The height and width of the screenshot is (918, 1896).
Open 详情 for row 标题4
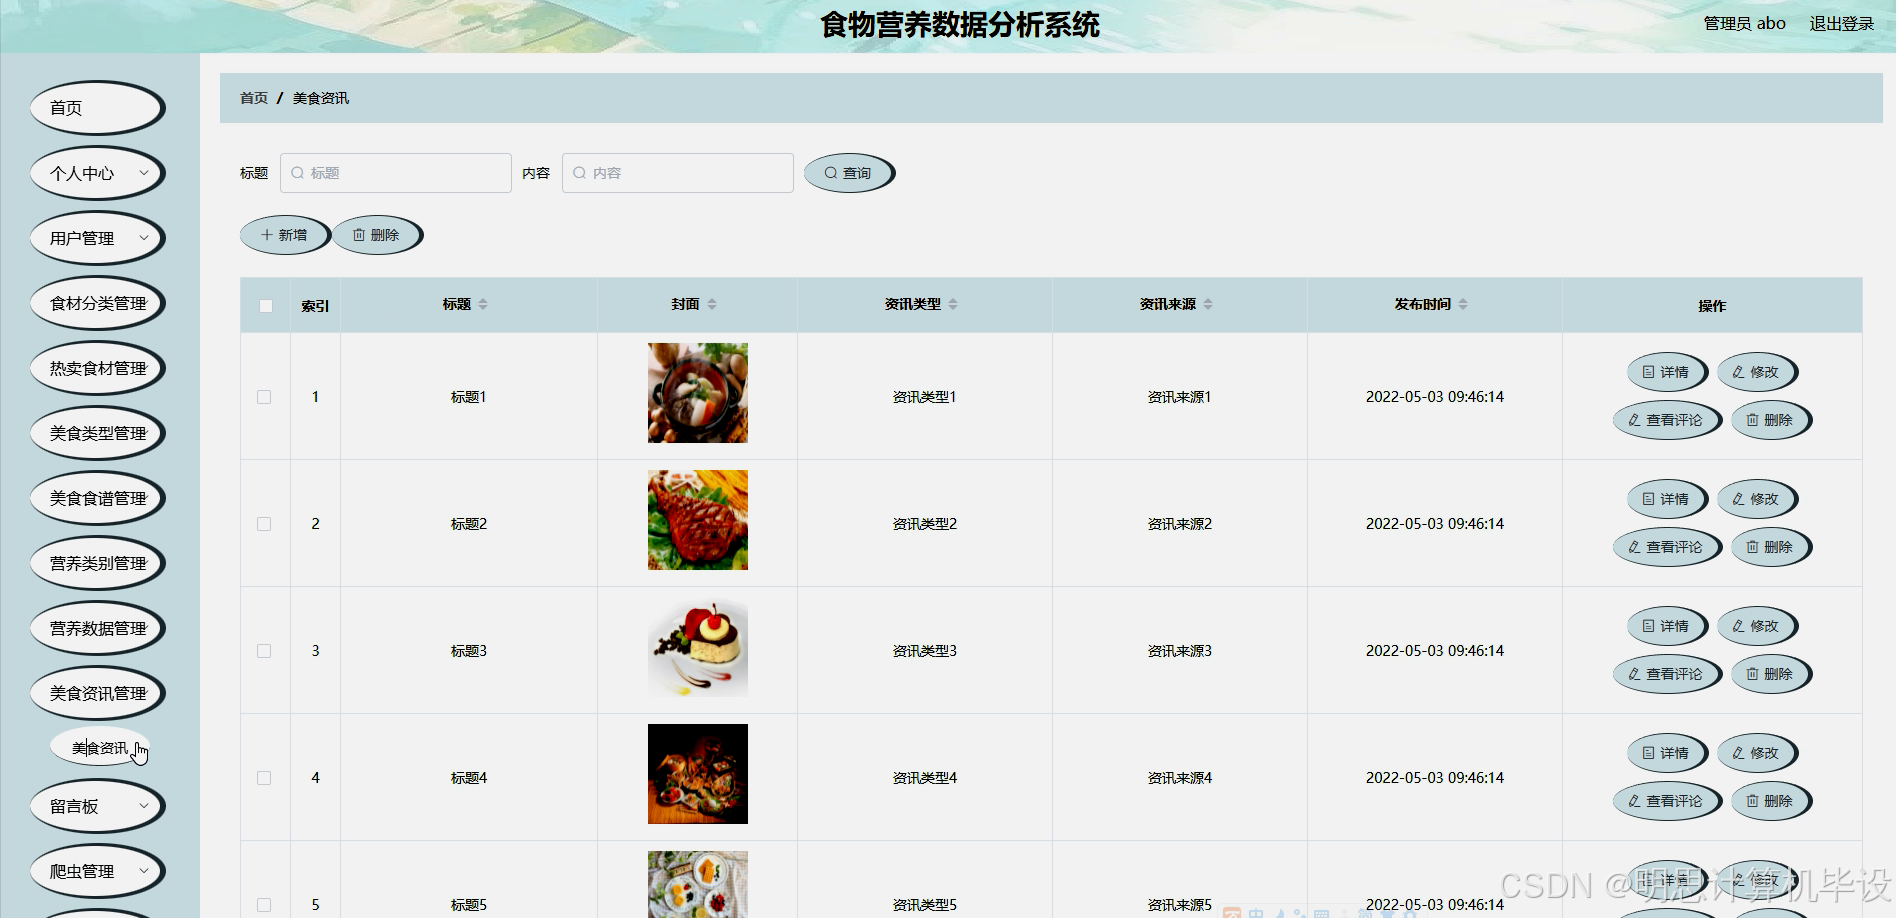click(1666, 753)
